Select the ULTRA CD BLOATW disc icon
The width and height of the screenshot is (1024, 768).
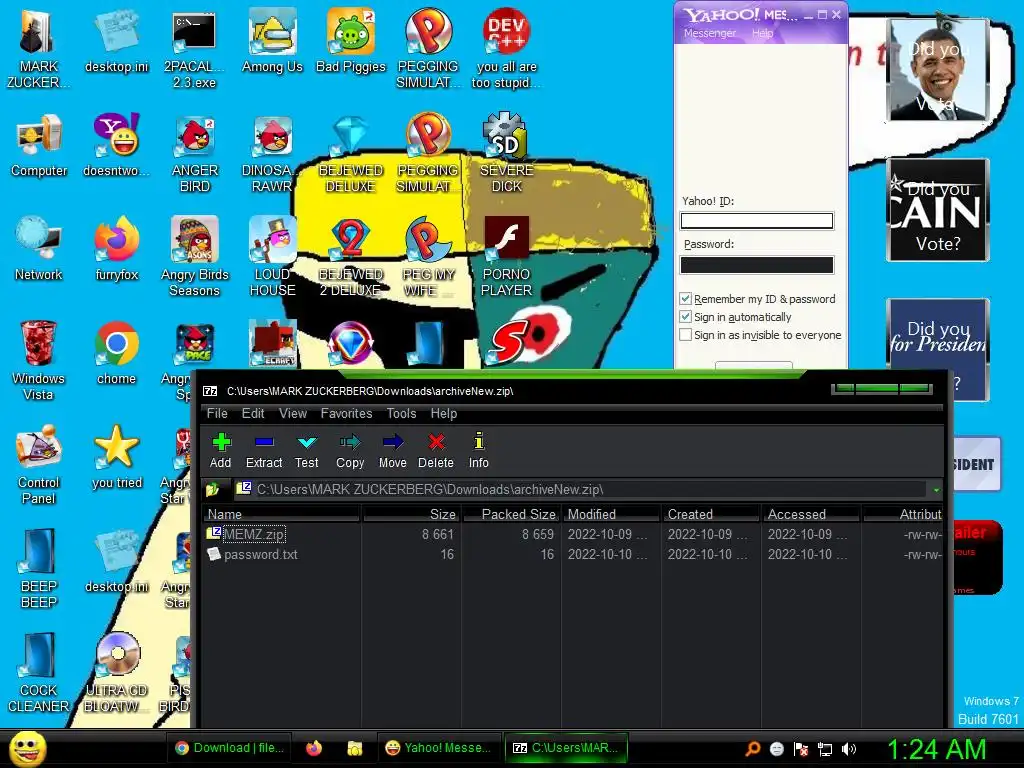point(118,673)
